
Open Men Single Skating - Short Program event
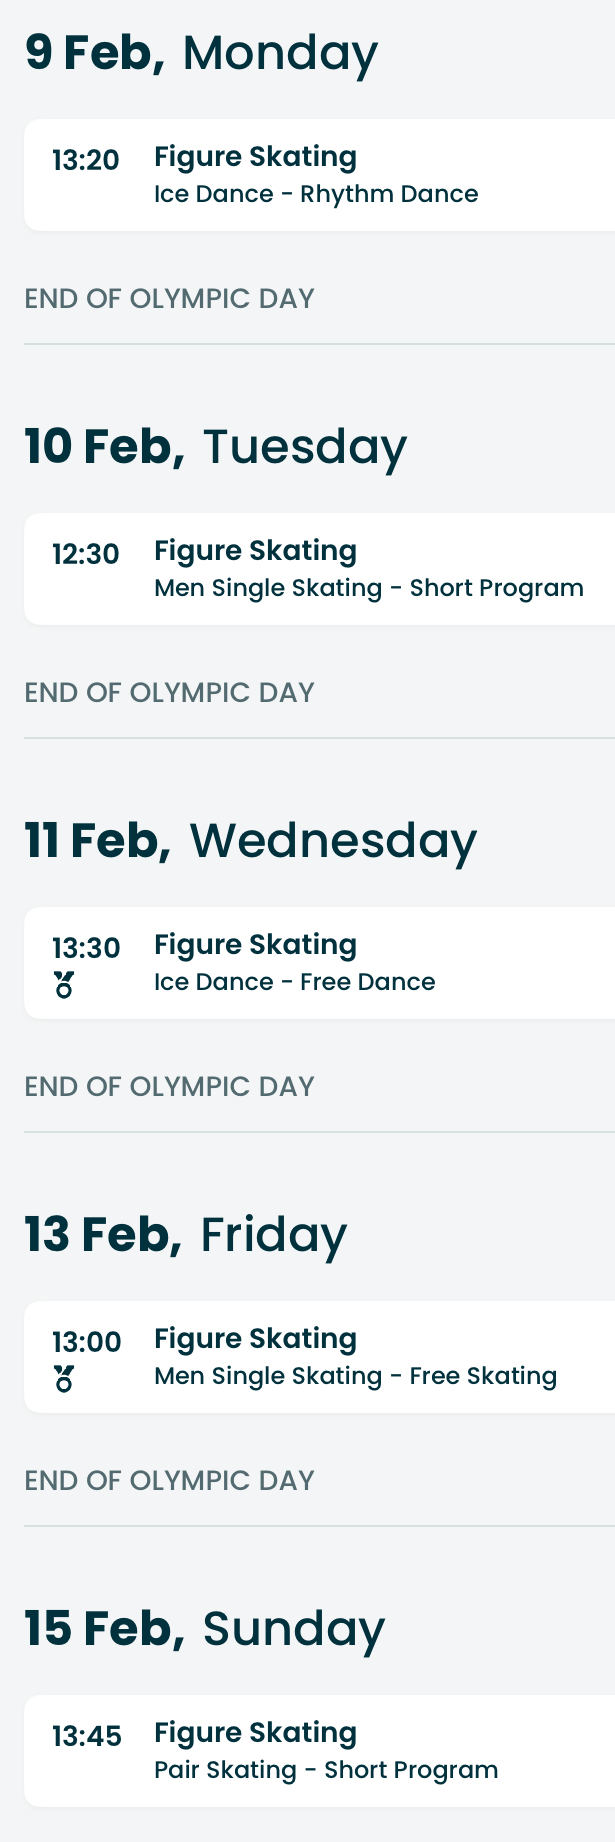pos(368,588)
